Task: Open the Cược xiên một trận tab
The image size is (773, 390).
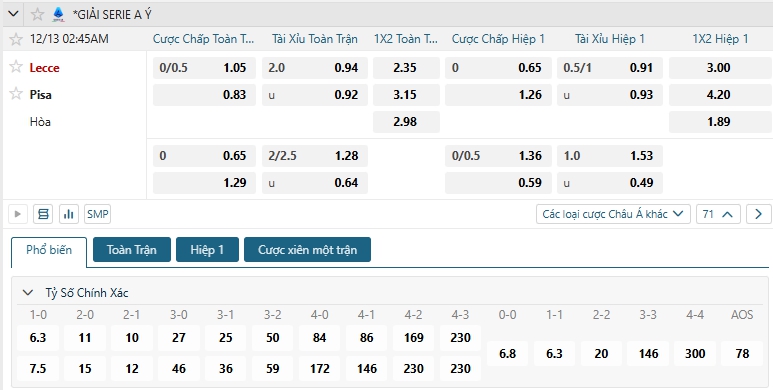Action: pyautogui.click(x=307, y=249)
